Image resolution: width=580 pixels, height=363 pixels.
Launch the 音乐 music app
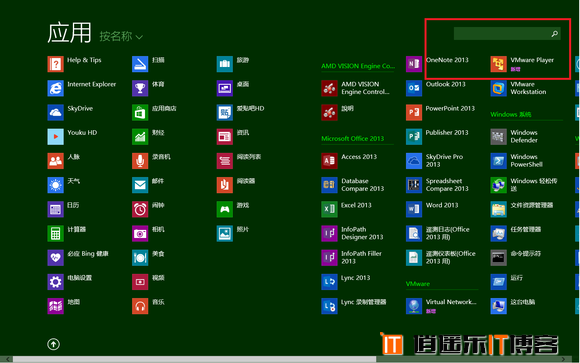point(148,306)
